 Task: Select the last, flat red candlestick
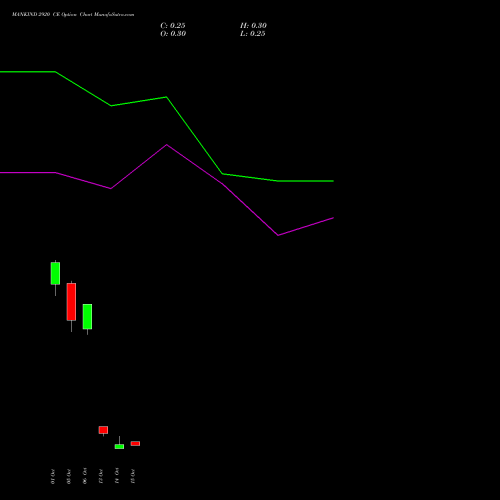pyautogui.click(x=135, y=444)
